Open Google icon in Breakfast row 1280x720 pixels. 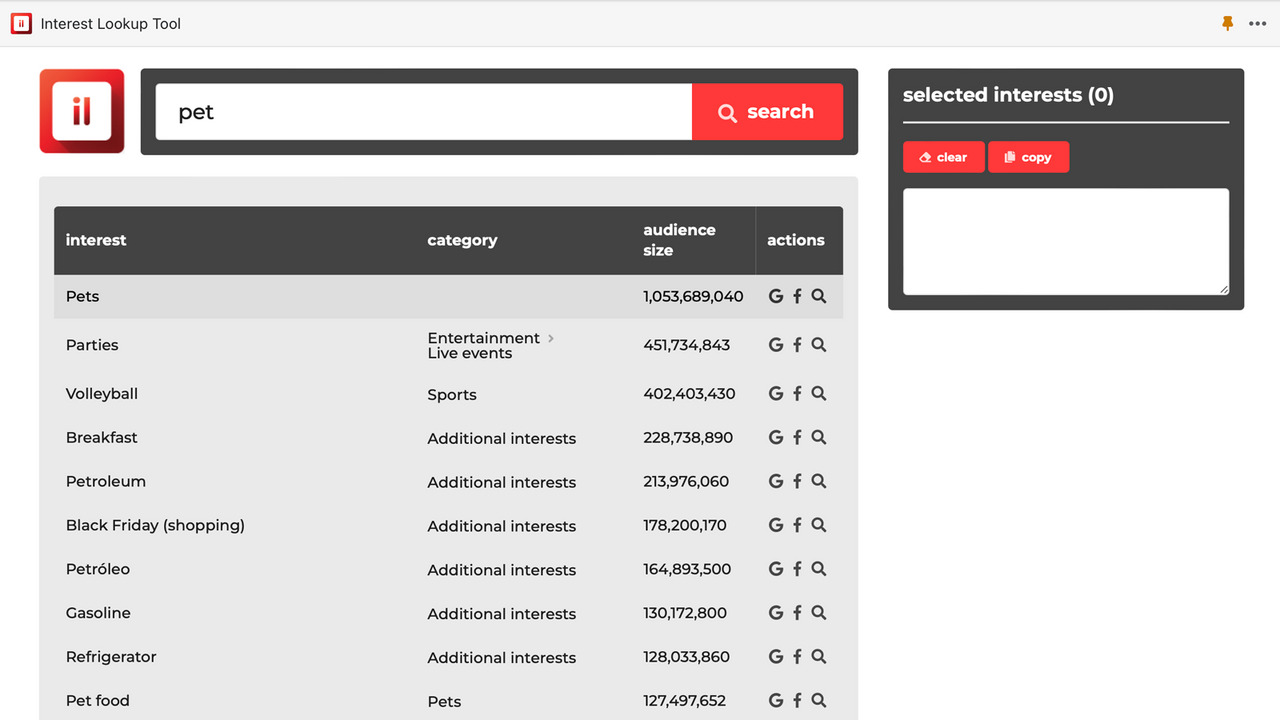[775, 438]
